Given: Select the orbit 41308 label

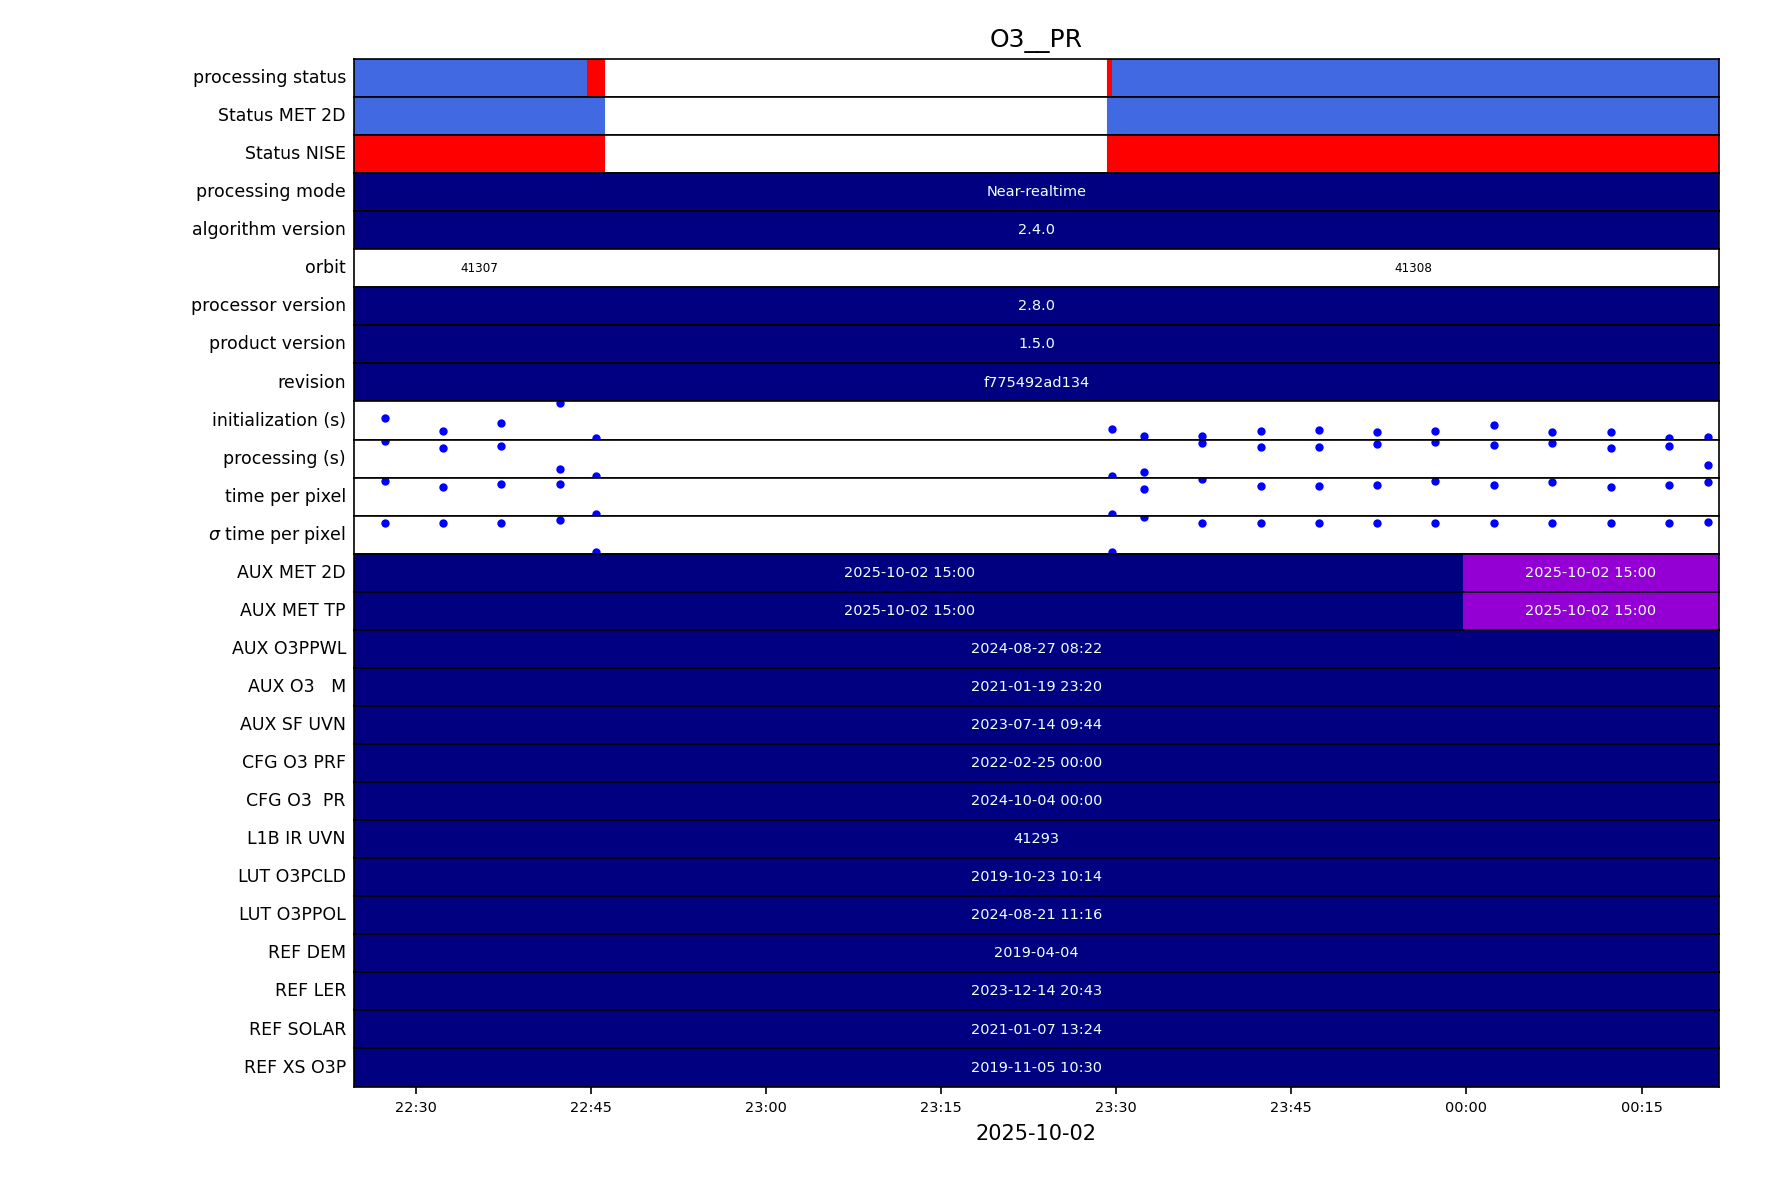Looking at the screenshot, I should pyautogui.click(x=1412, y=268).
